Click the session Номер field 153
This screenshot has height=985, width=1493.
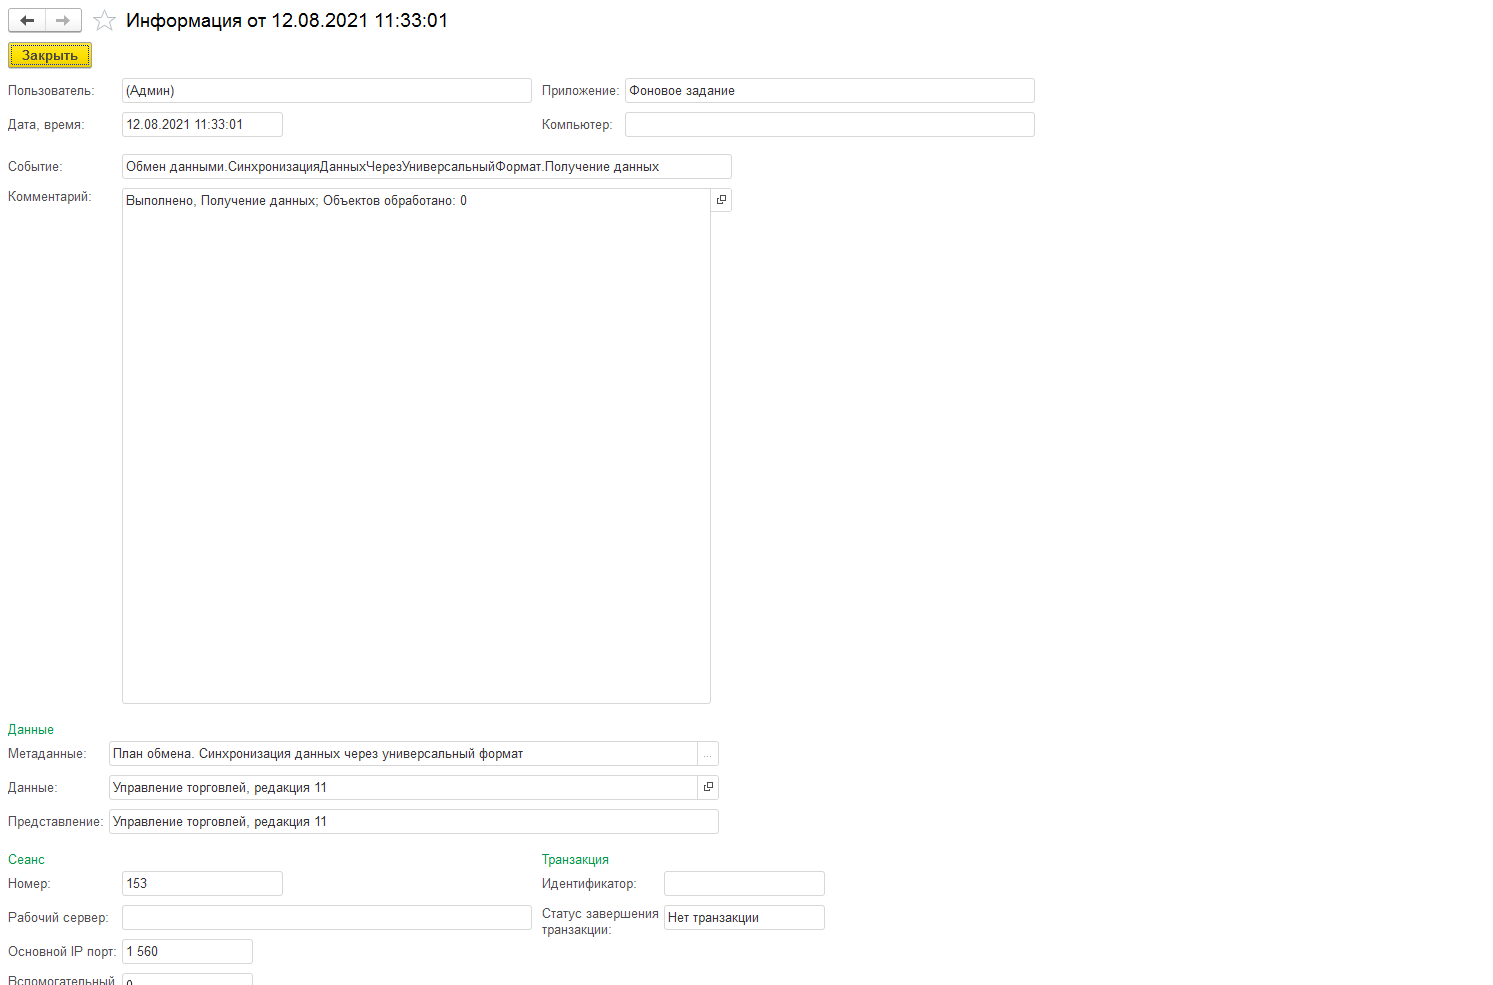tap(202, 884)
